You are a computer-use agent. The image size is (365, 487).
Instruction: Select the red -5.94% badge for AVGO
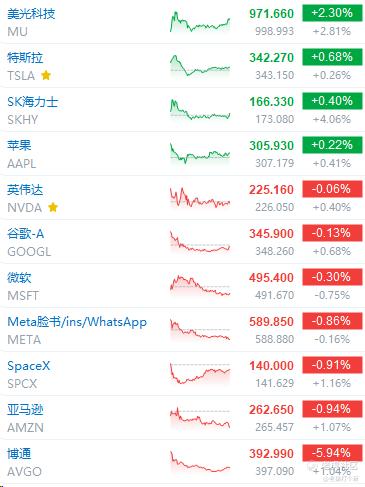332,453
